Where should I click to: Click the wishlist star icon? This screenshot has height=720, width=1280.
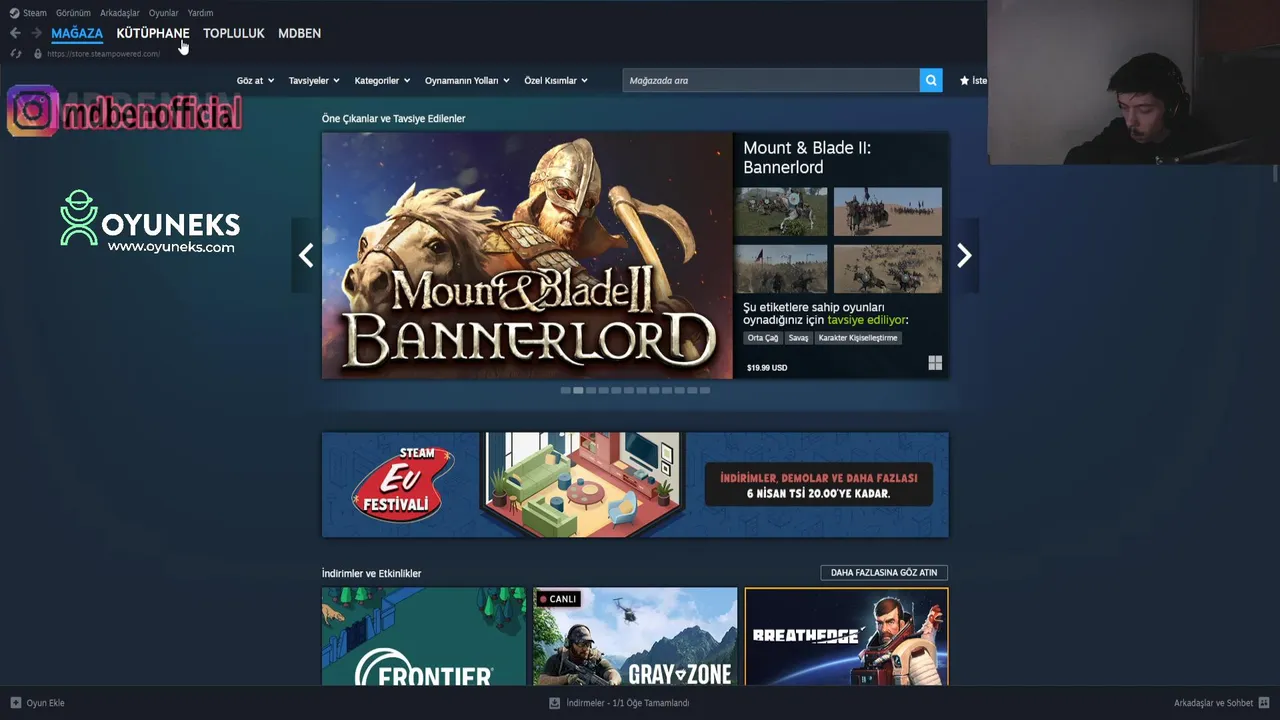click(x=964, y=80)
